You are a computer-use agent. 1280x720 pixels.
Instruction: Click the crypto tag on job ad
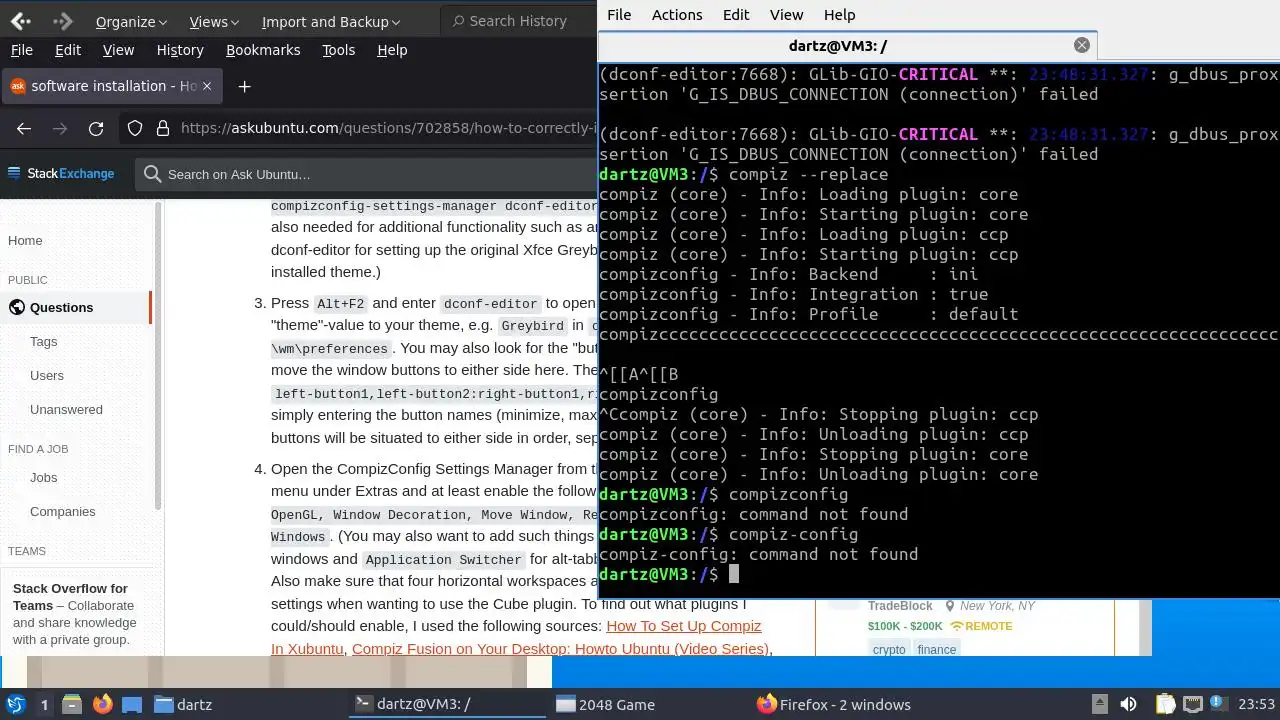click(888, 649)
